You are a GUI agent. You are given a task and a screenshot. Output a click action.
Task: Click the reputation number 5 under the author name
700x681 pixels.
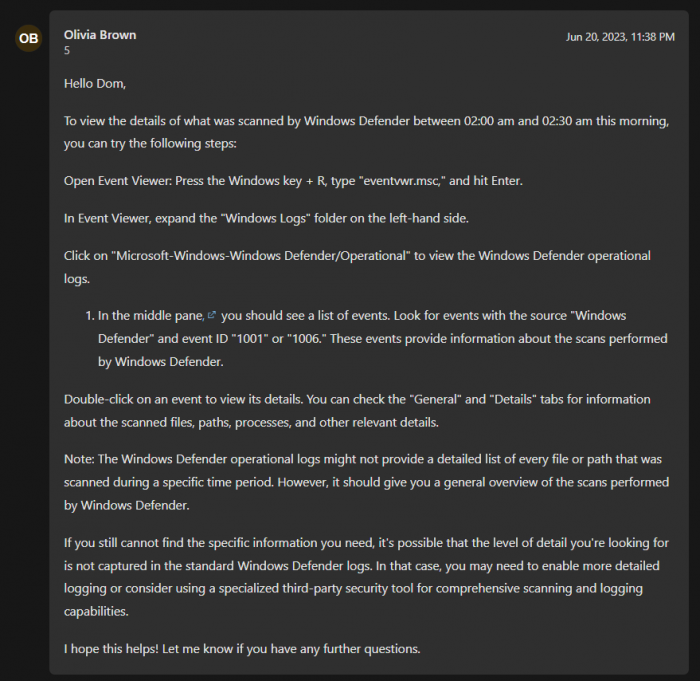coord(67,50)
